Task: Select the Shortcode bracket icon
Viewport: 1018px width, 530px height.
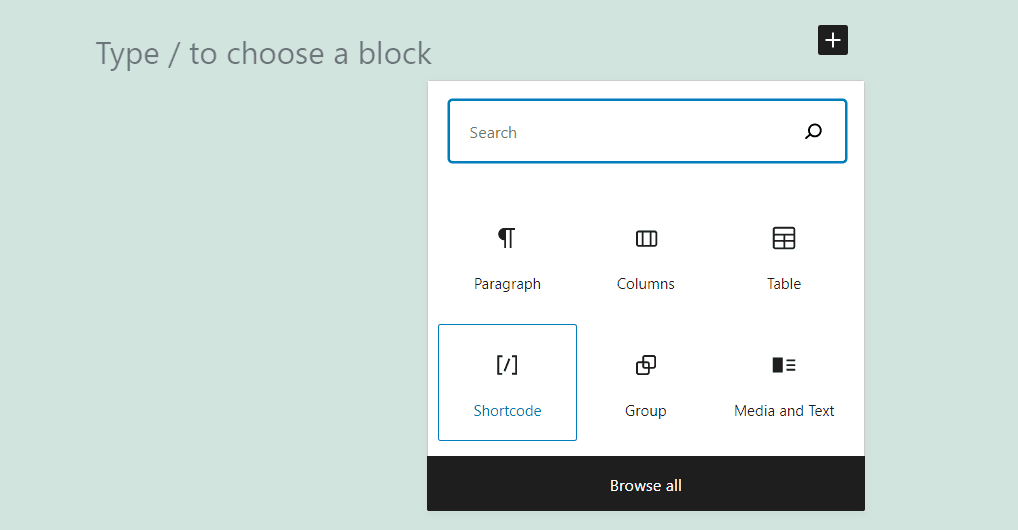Action: tap(507, 365)
